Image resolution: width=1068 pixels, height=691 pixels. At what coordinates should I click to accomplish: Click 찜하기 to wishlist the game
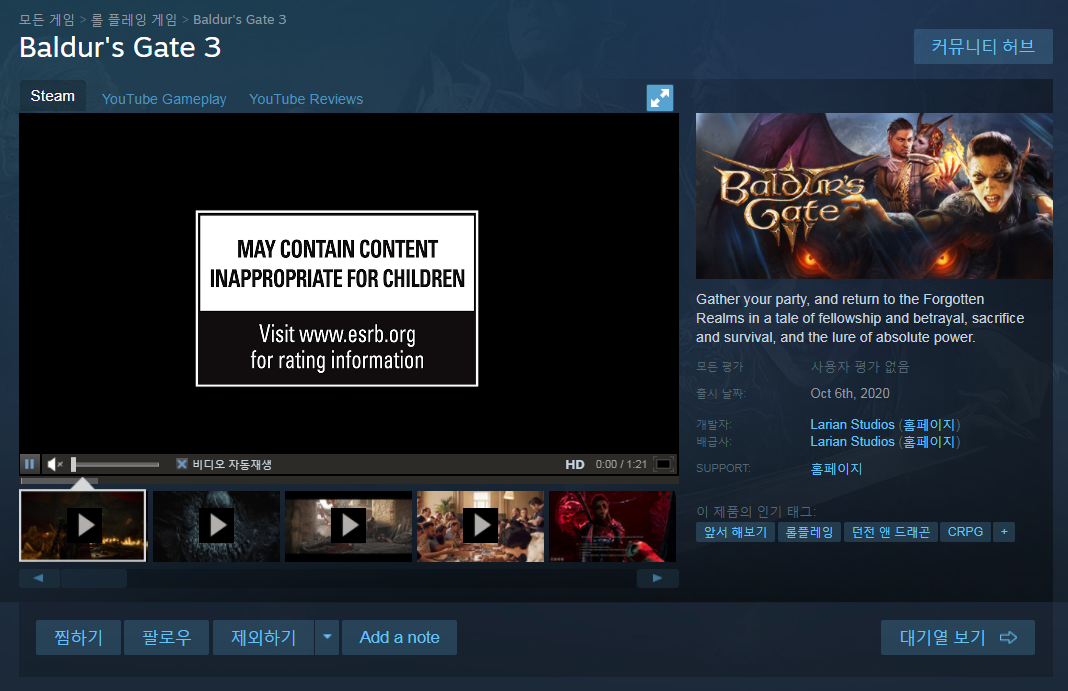click(78, 637)
